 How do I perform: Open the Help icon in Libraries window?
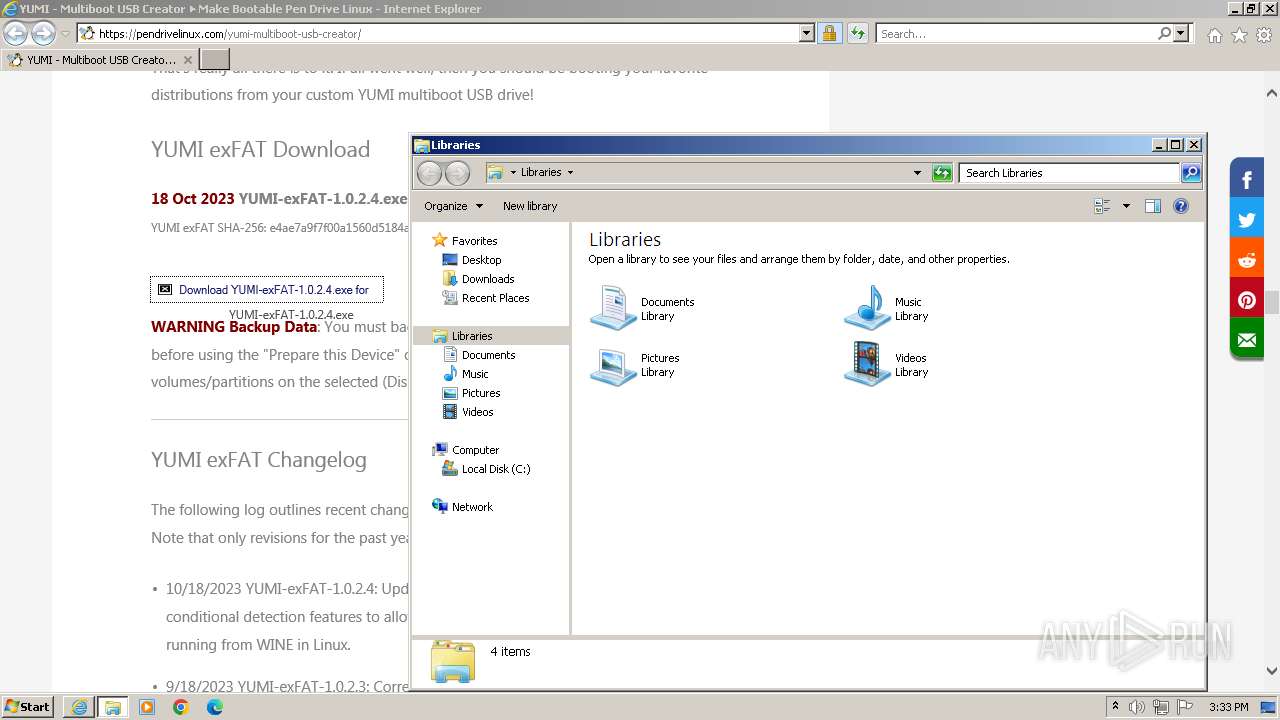[x=1181, y=206]
